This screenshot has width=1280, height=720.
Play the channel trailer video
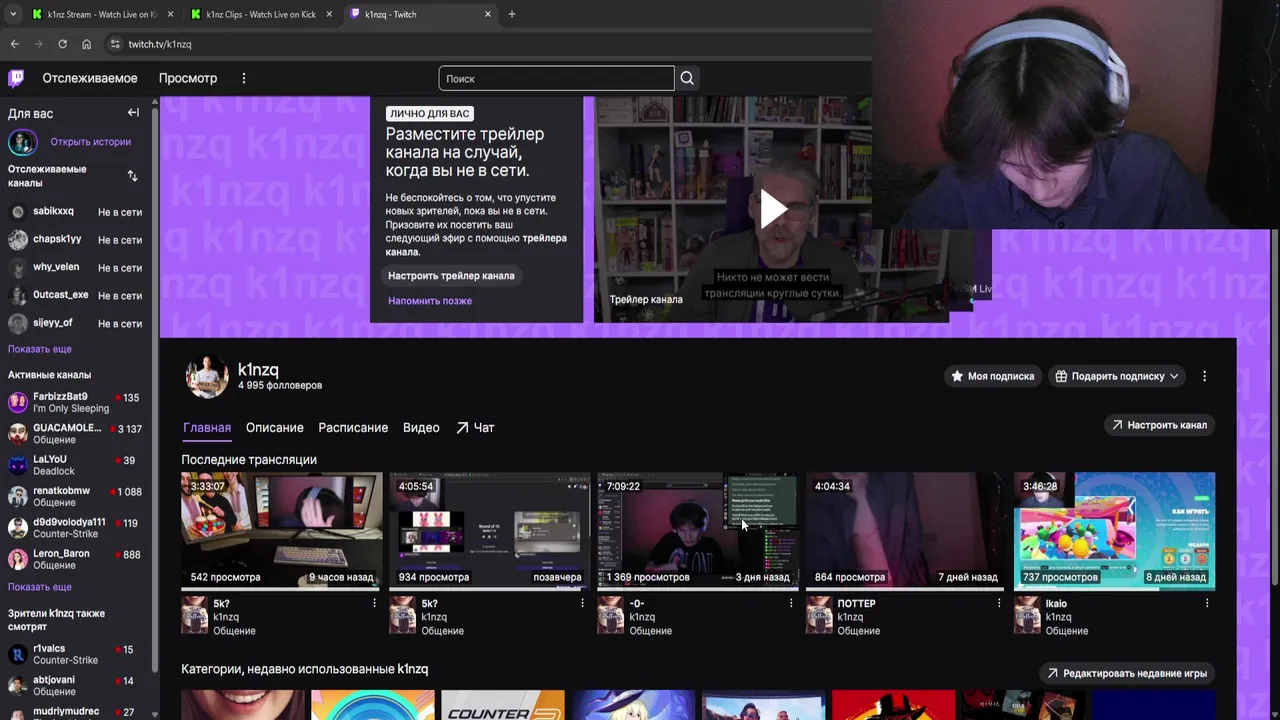773,209
